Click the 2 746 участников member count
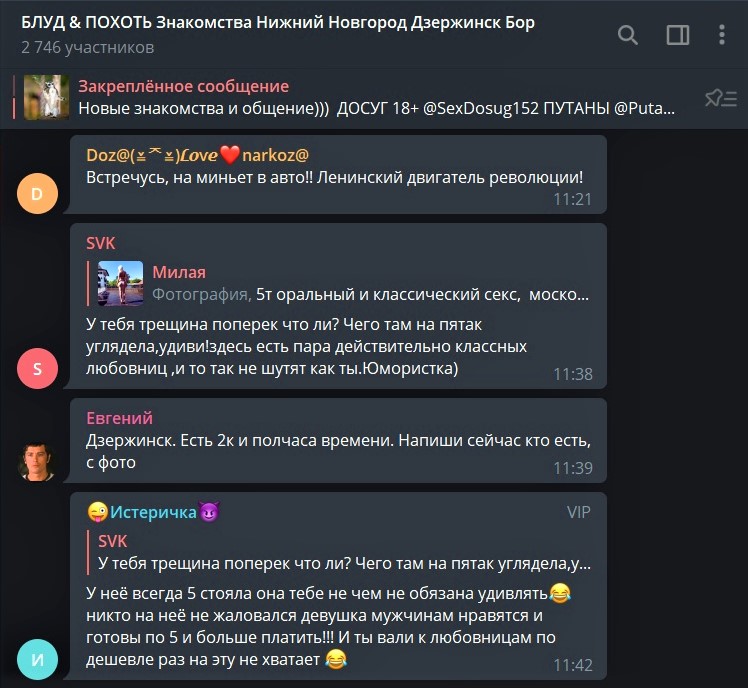 pos(87,47)
